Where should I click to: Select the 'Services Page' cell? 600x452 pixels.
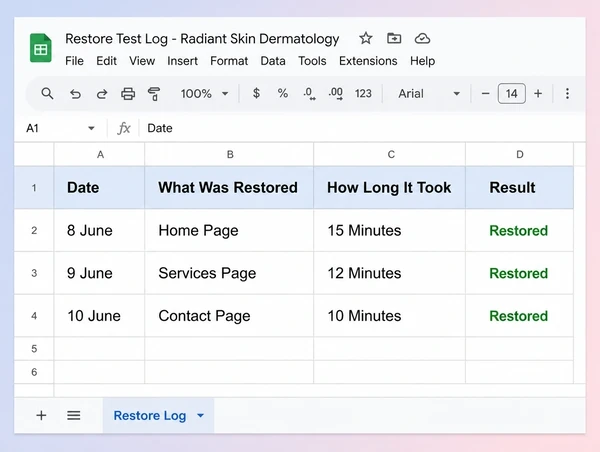229,273
